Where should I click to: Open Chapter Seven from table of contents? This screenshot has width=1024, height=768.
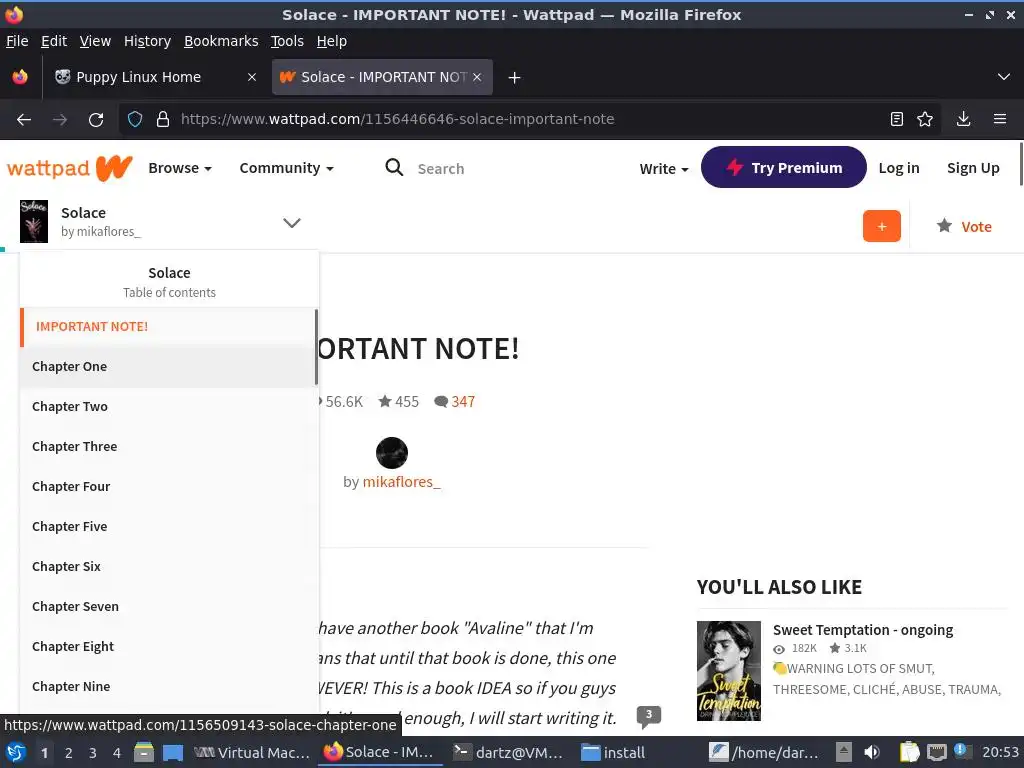(x=168, y=606)
